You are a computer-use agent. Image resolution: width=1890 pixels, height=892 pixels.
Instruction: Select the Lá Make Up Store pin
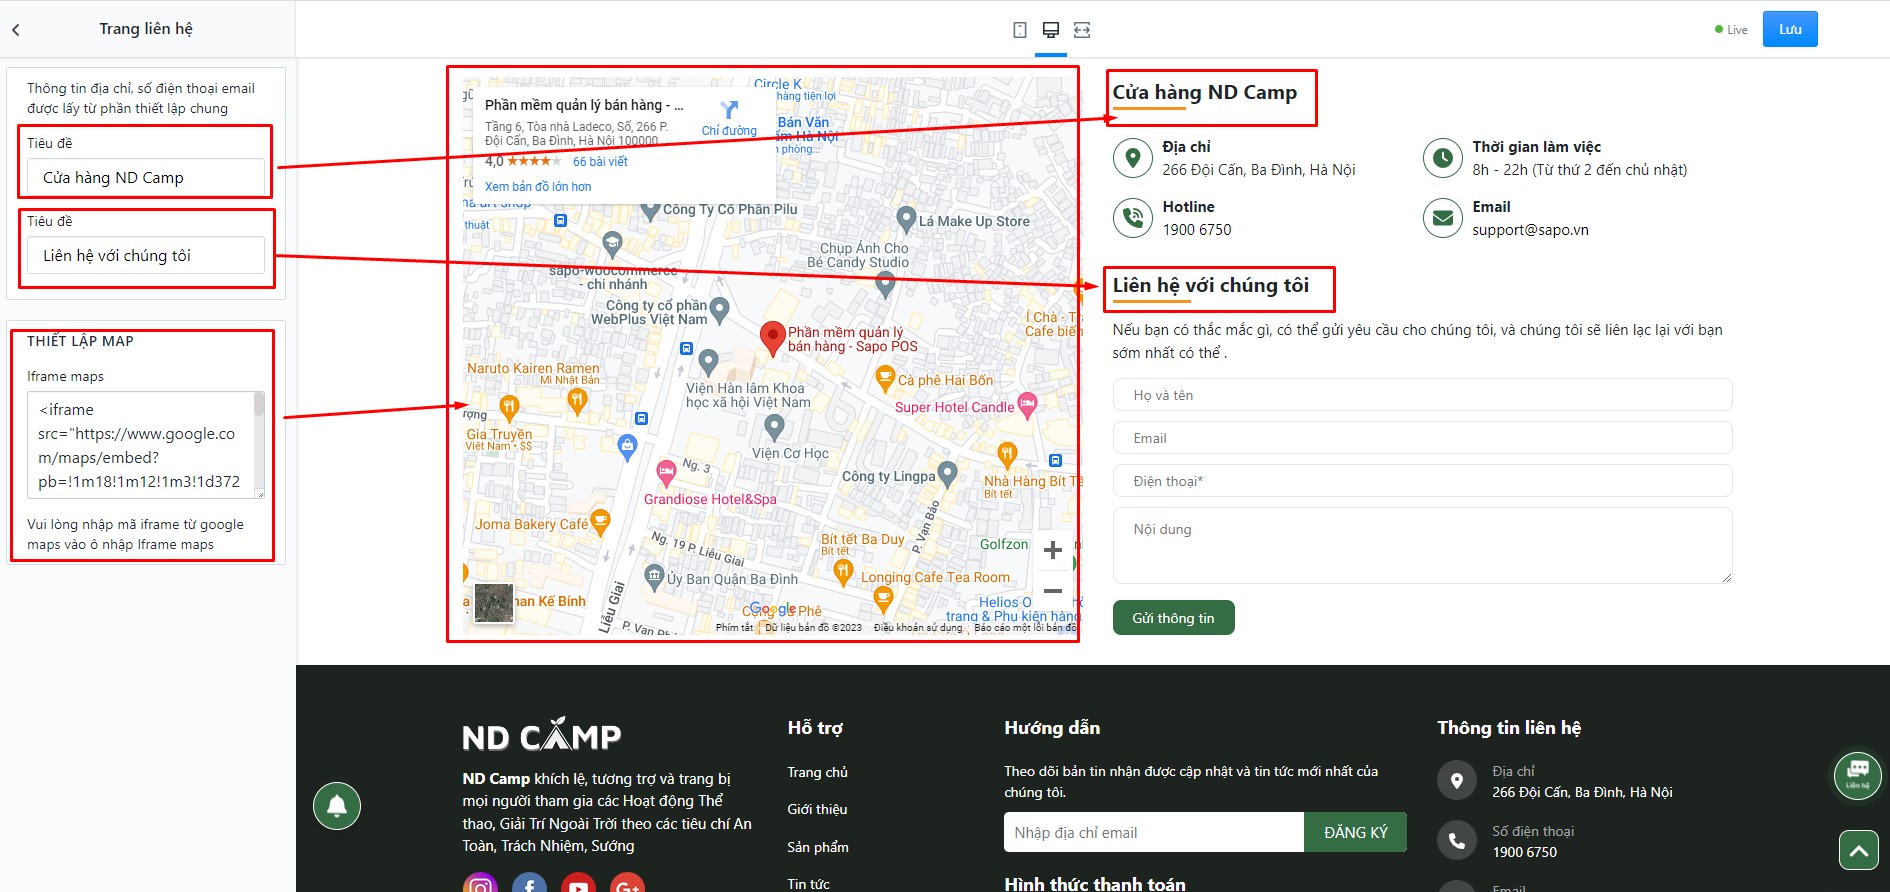(906, 219)
